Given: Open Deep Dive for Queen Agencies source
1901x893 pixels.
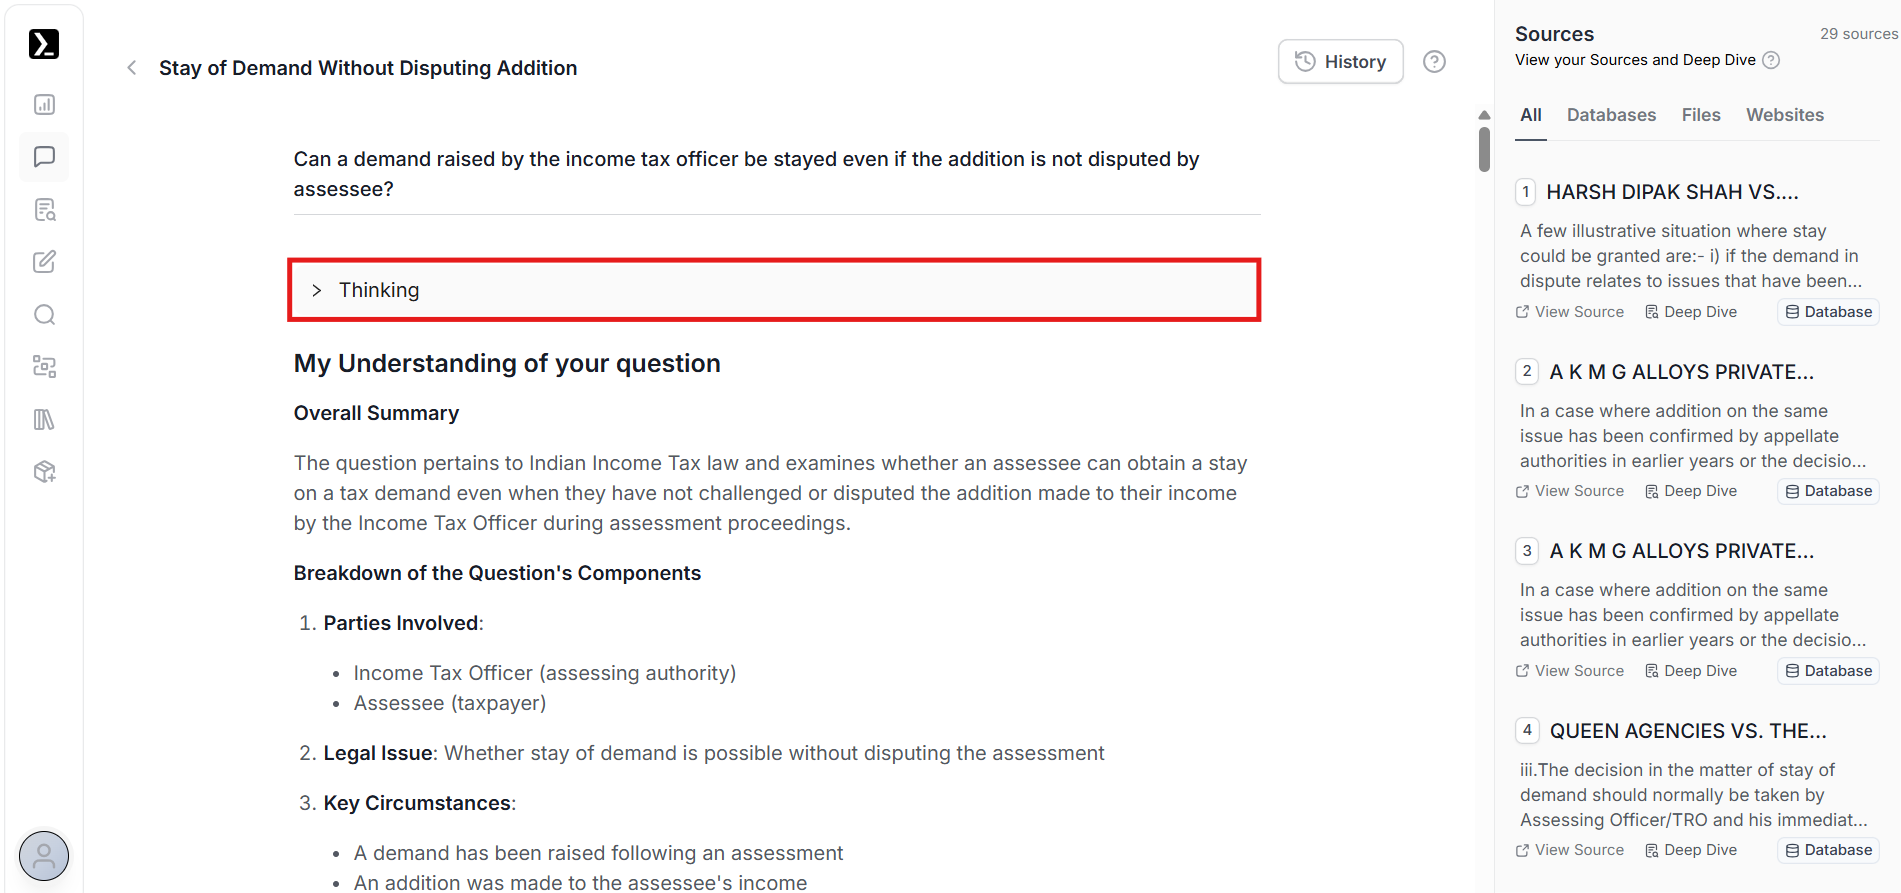Looking at the screenshot, I should click(x=1691, y=850).
